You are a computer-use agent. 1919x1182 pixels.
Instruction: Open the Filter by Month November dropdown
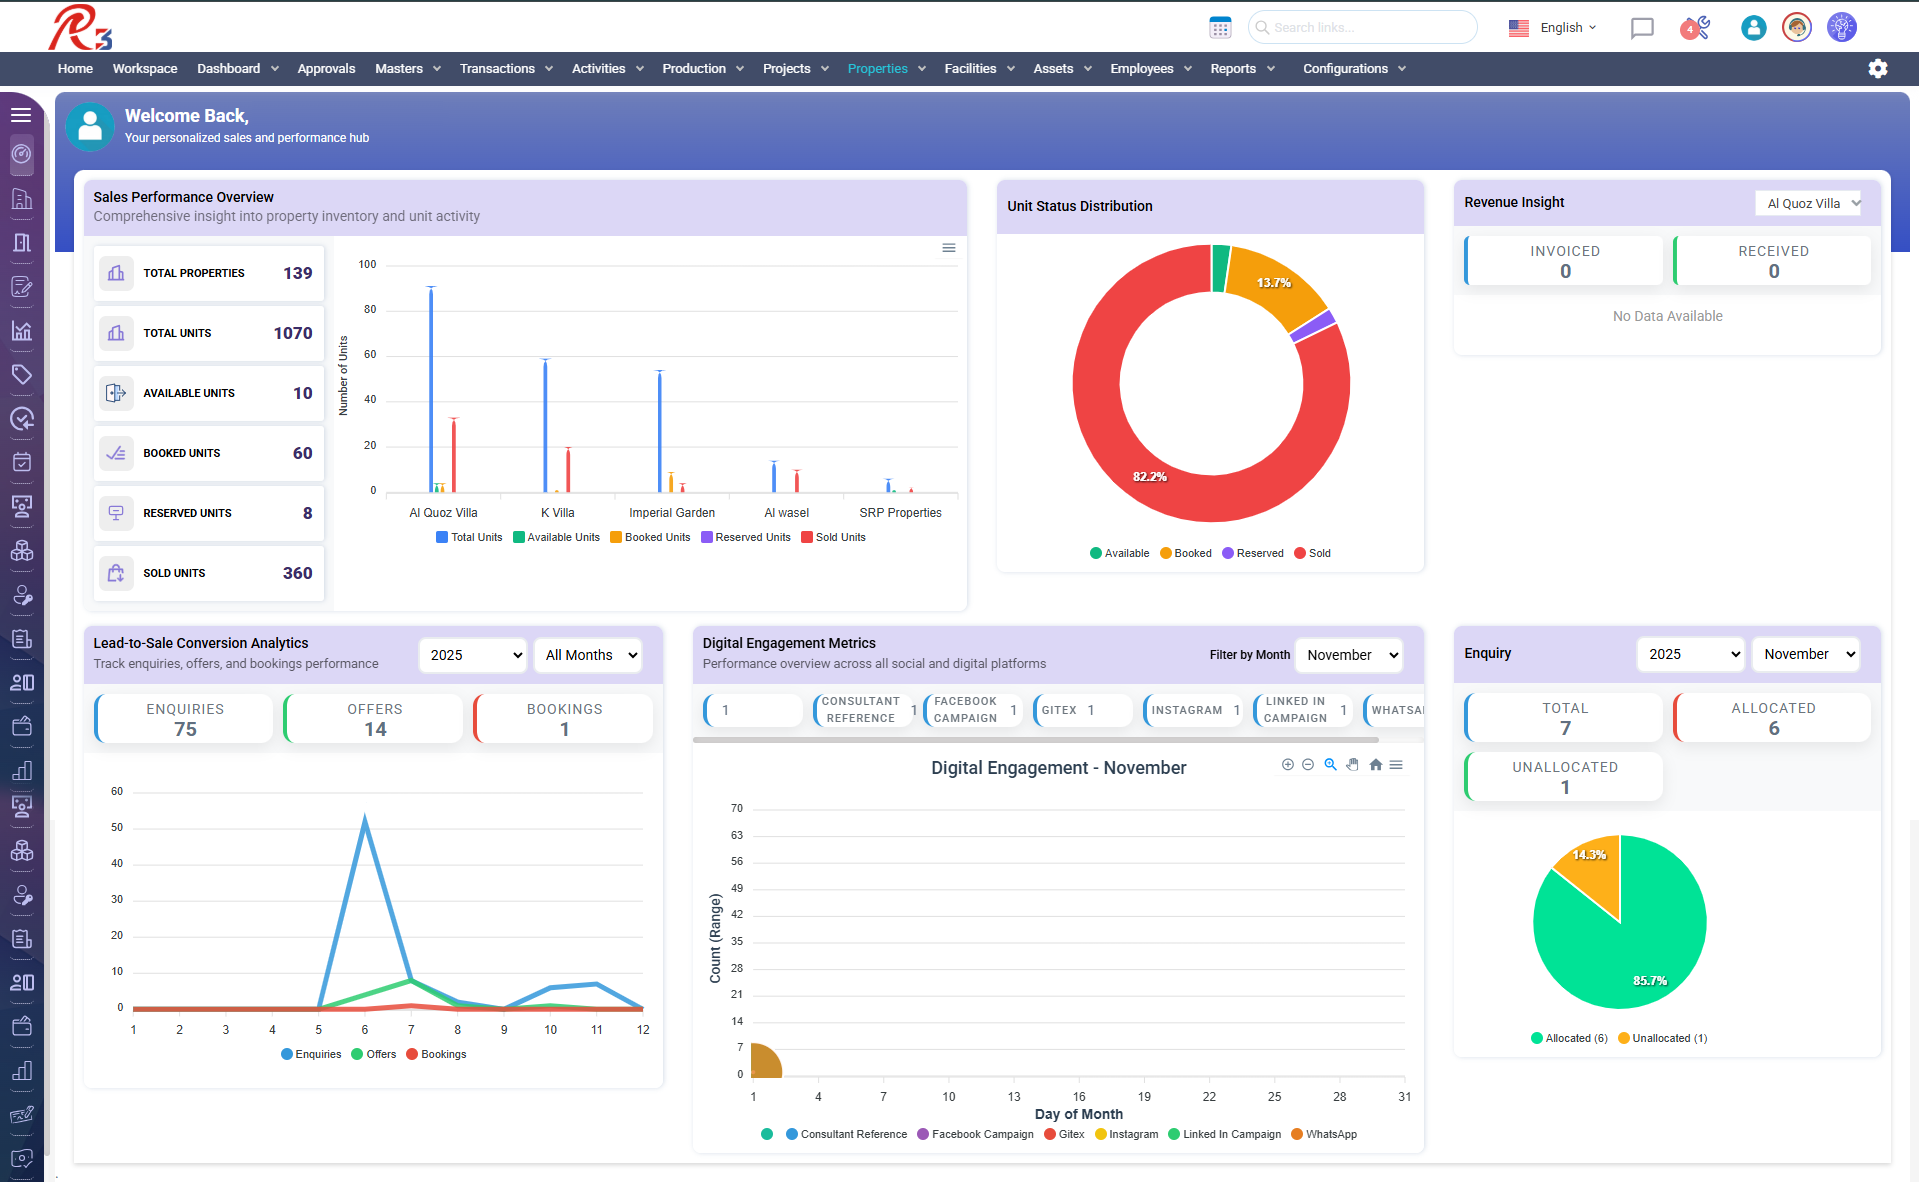1349,655
